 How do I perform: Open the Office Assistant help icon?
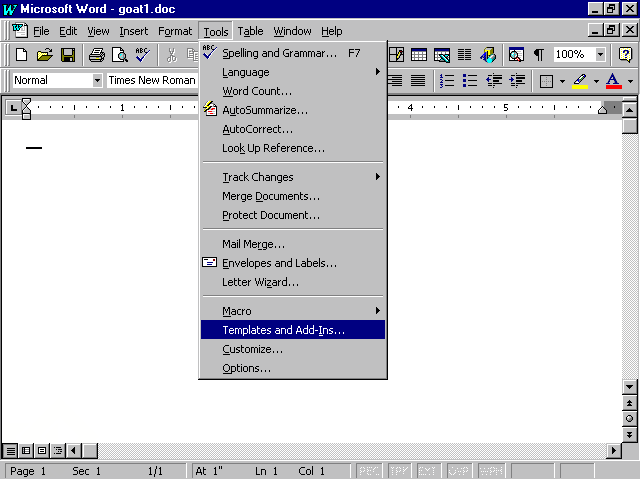click(625, 54)
